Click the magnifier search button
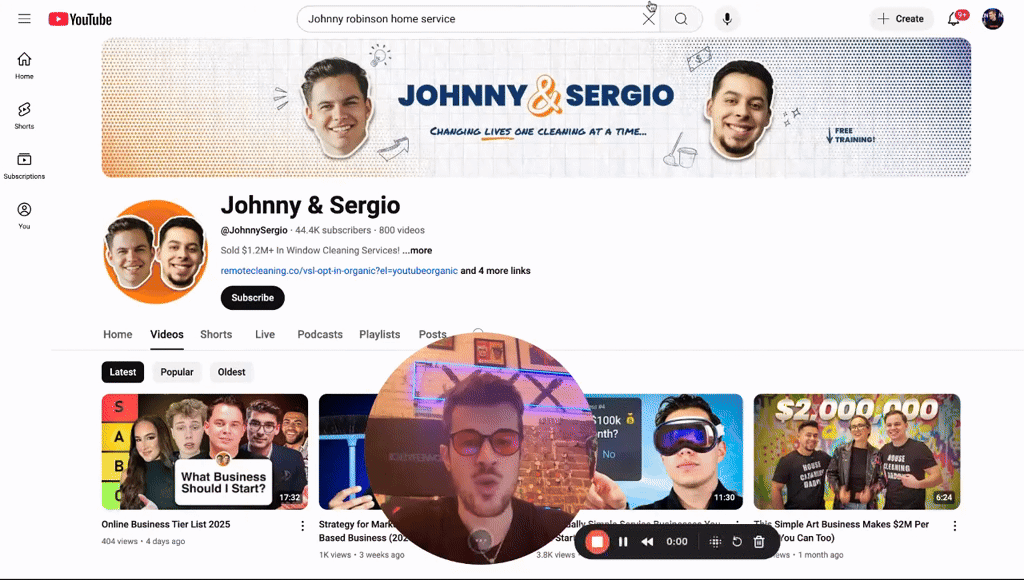 681,19
